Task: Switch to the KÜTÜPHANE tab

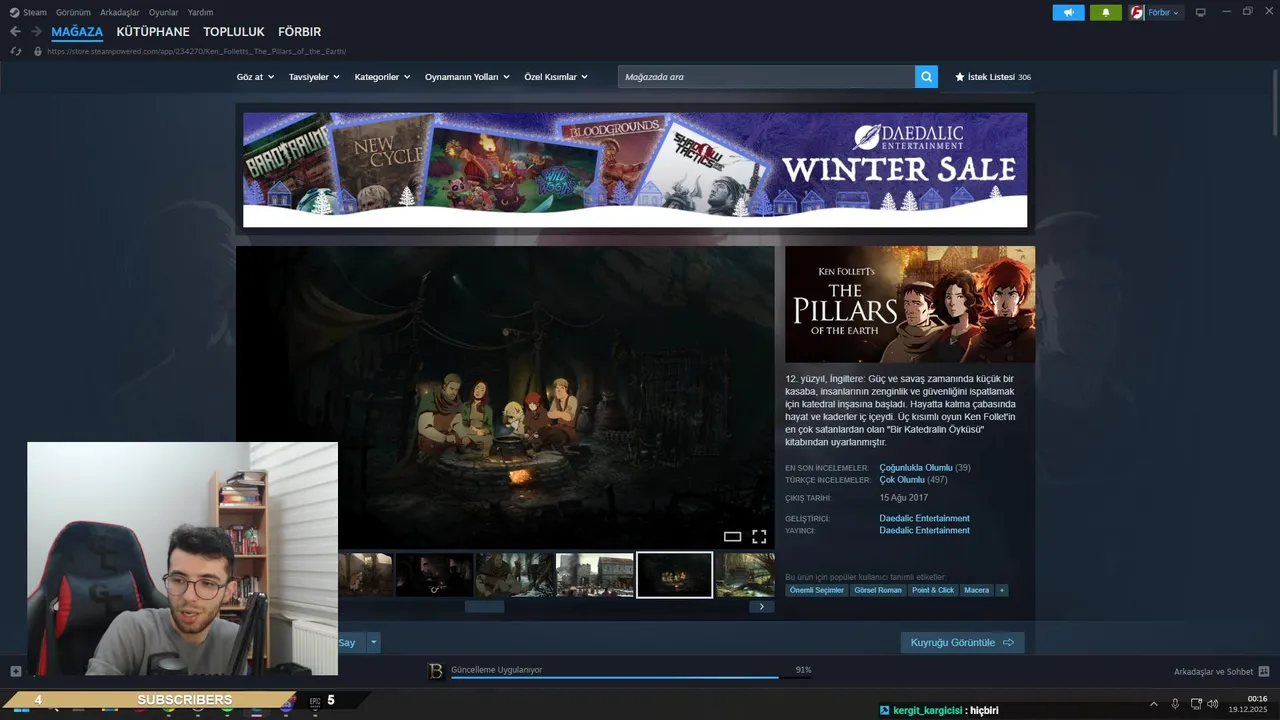Action: pos(153,32)
